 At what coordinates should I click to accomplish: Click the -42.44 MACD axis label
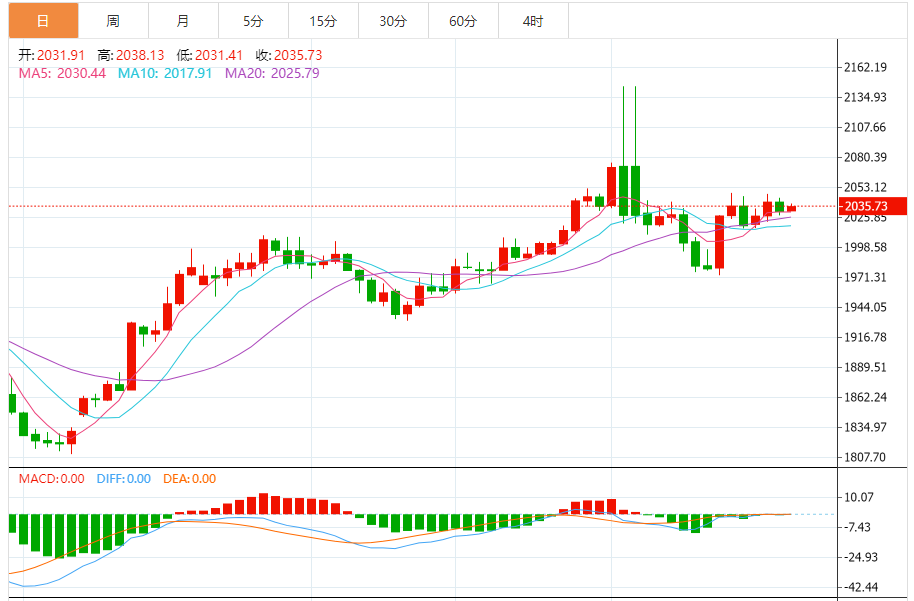coord(861,587)
